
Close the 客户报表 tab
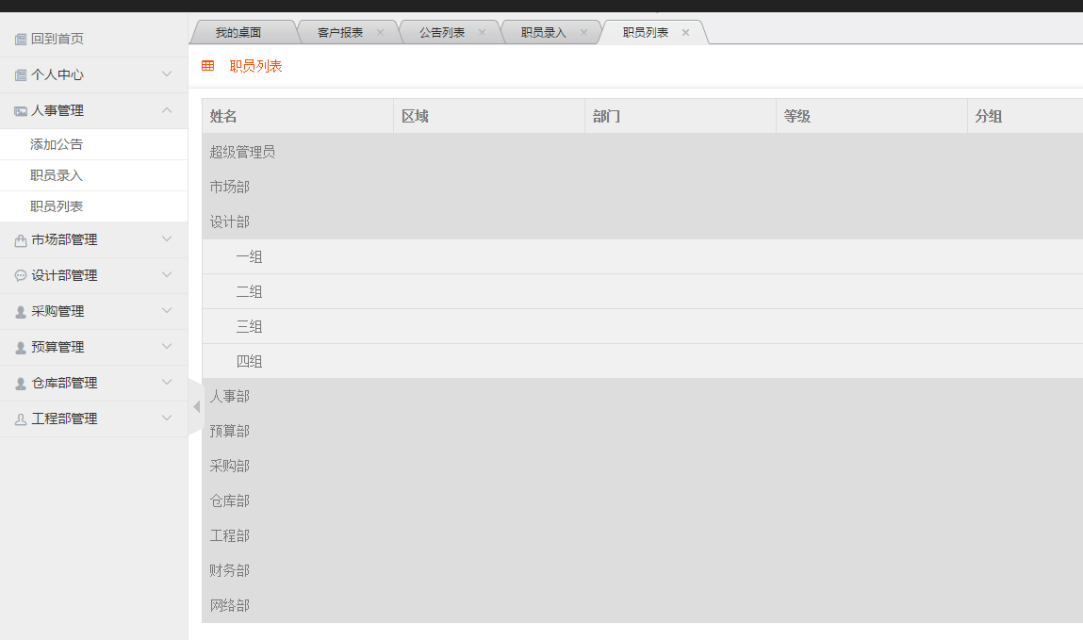(x=380, y=33)
